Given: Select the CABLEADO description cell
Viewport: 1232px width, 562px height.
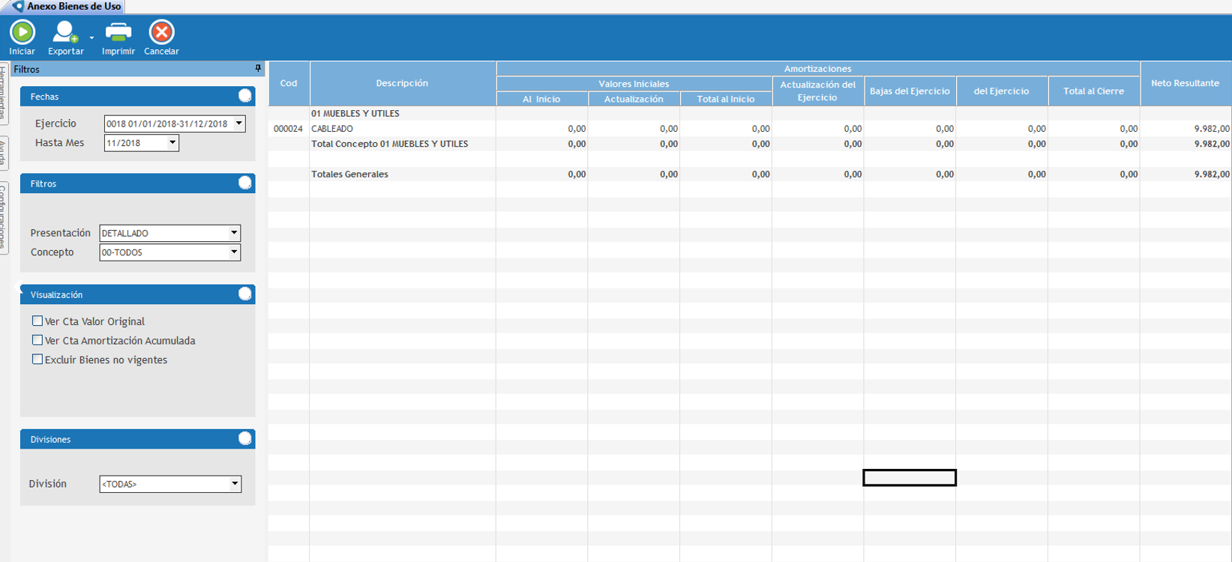Looking at the screenshot, I should click(x=402, y=129).
